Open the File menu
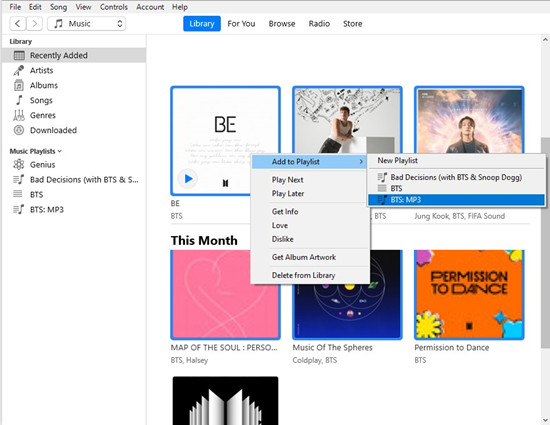 [15, 7]
